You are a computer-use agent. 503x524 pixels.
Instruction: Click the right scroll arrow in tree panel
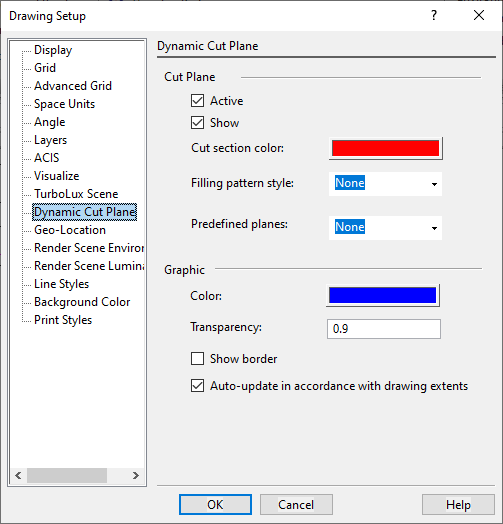click(x=135, y=475)
